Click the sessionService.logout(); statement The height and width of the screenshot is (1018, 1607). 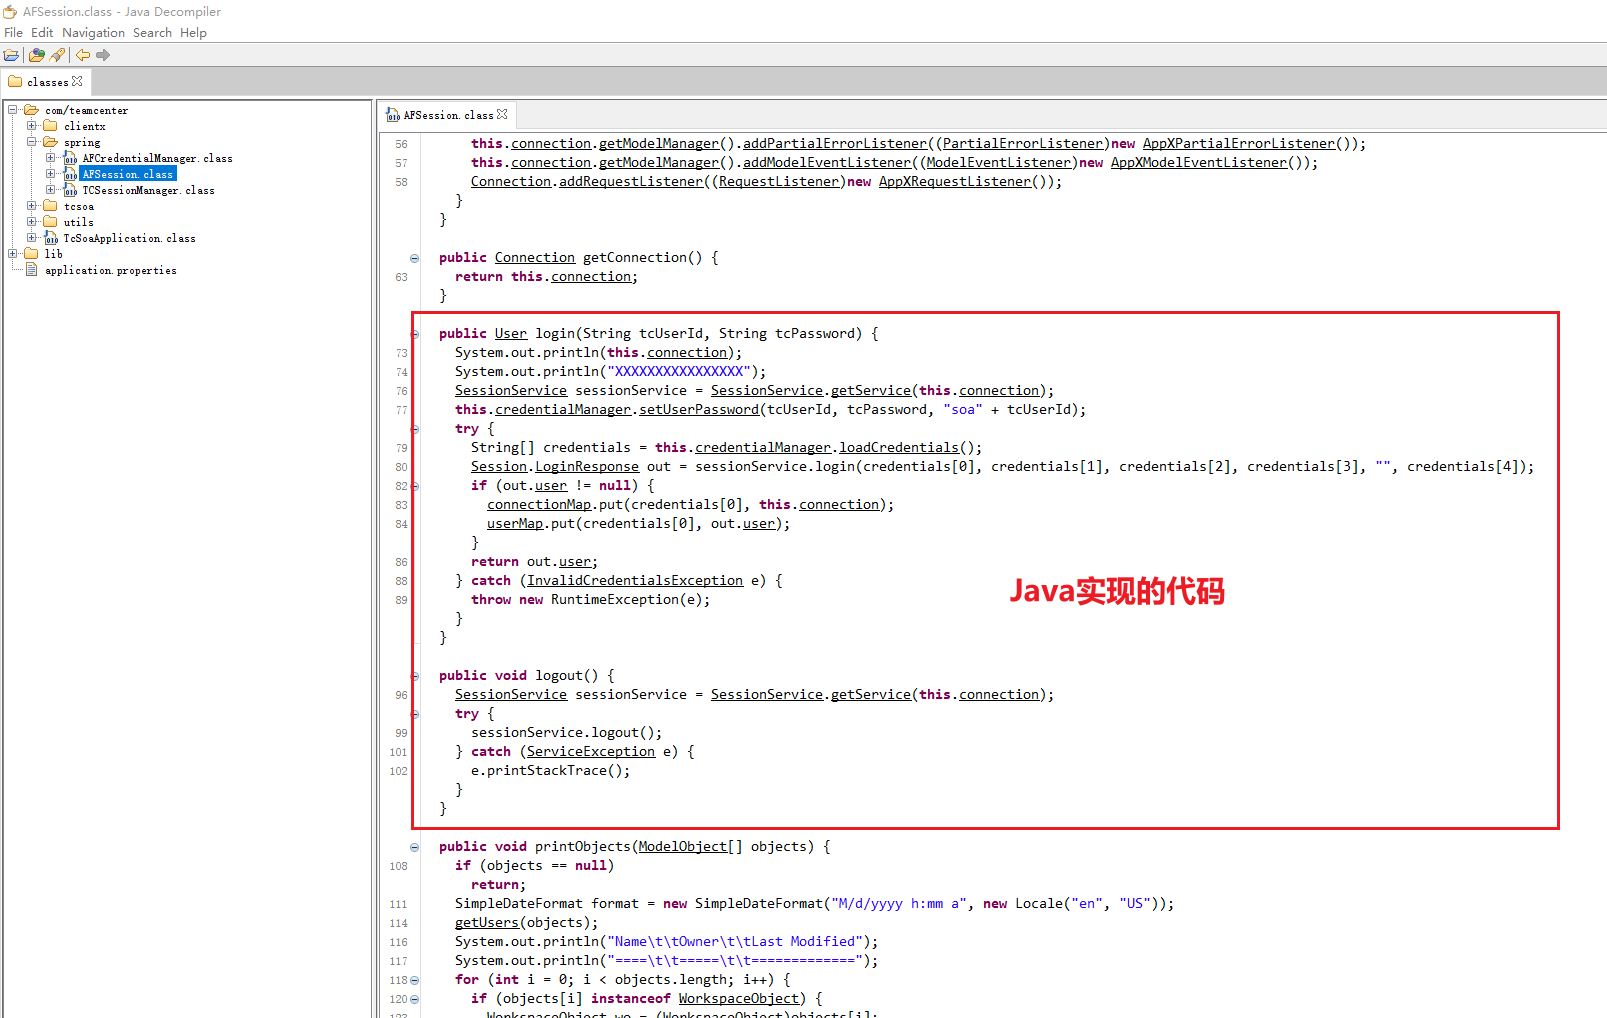coord(567,733)
